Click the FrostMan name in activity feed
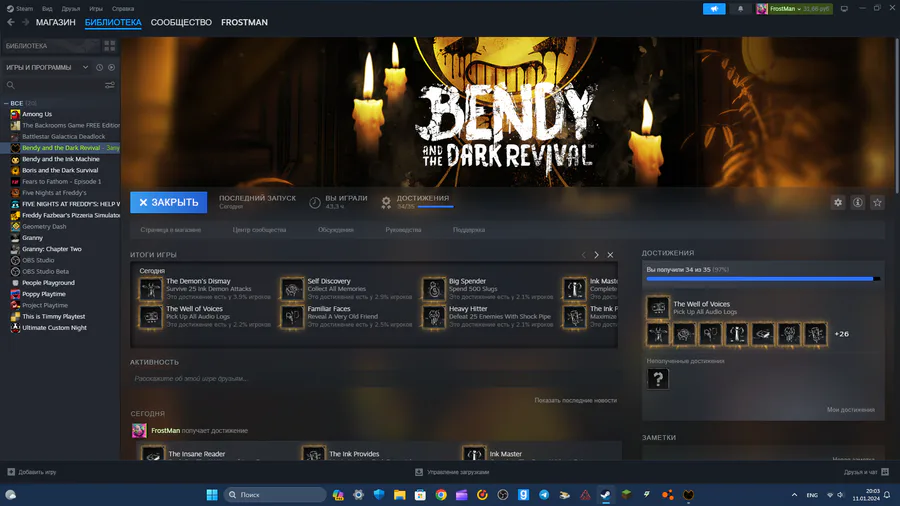Viewport: 900px width, 506px height. pyautogui.click(x=165, y=430)
